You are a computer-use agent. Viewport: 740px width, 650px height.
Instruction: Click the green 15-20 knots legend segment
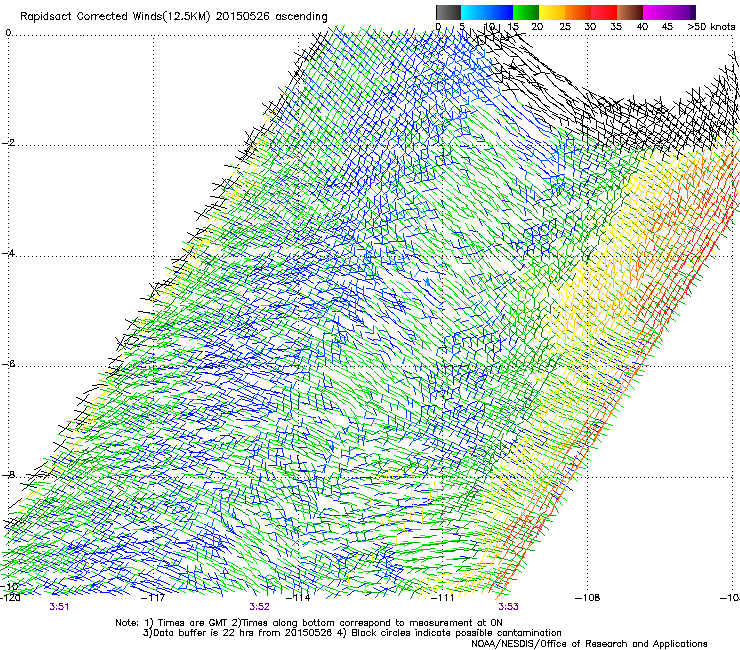coord(526,12)
